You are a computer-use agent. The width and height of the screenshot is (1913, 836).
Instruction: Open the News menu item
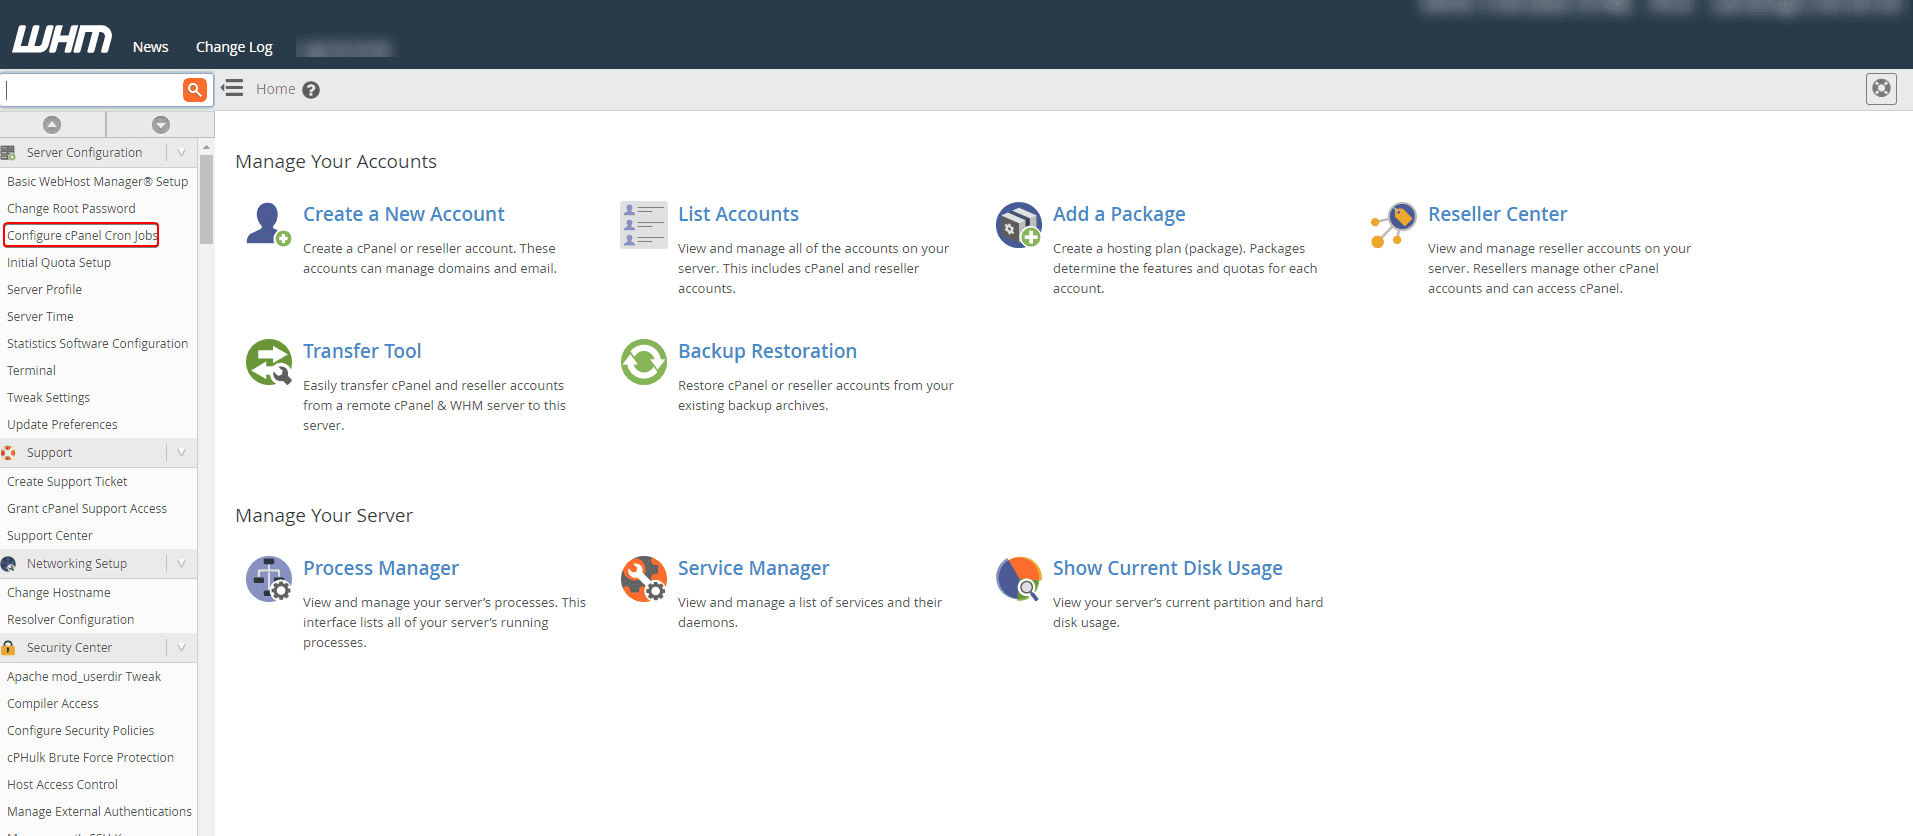pos(150,47)
